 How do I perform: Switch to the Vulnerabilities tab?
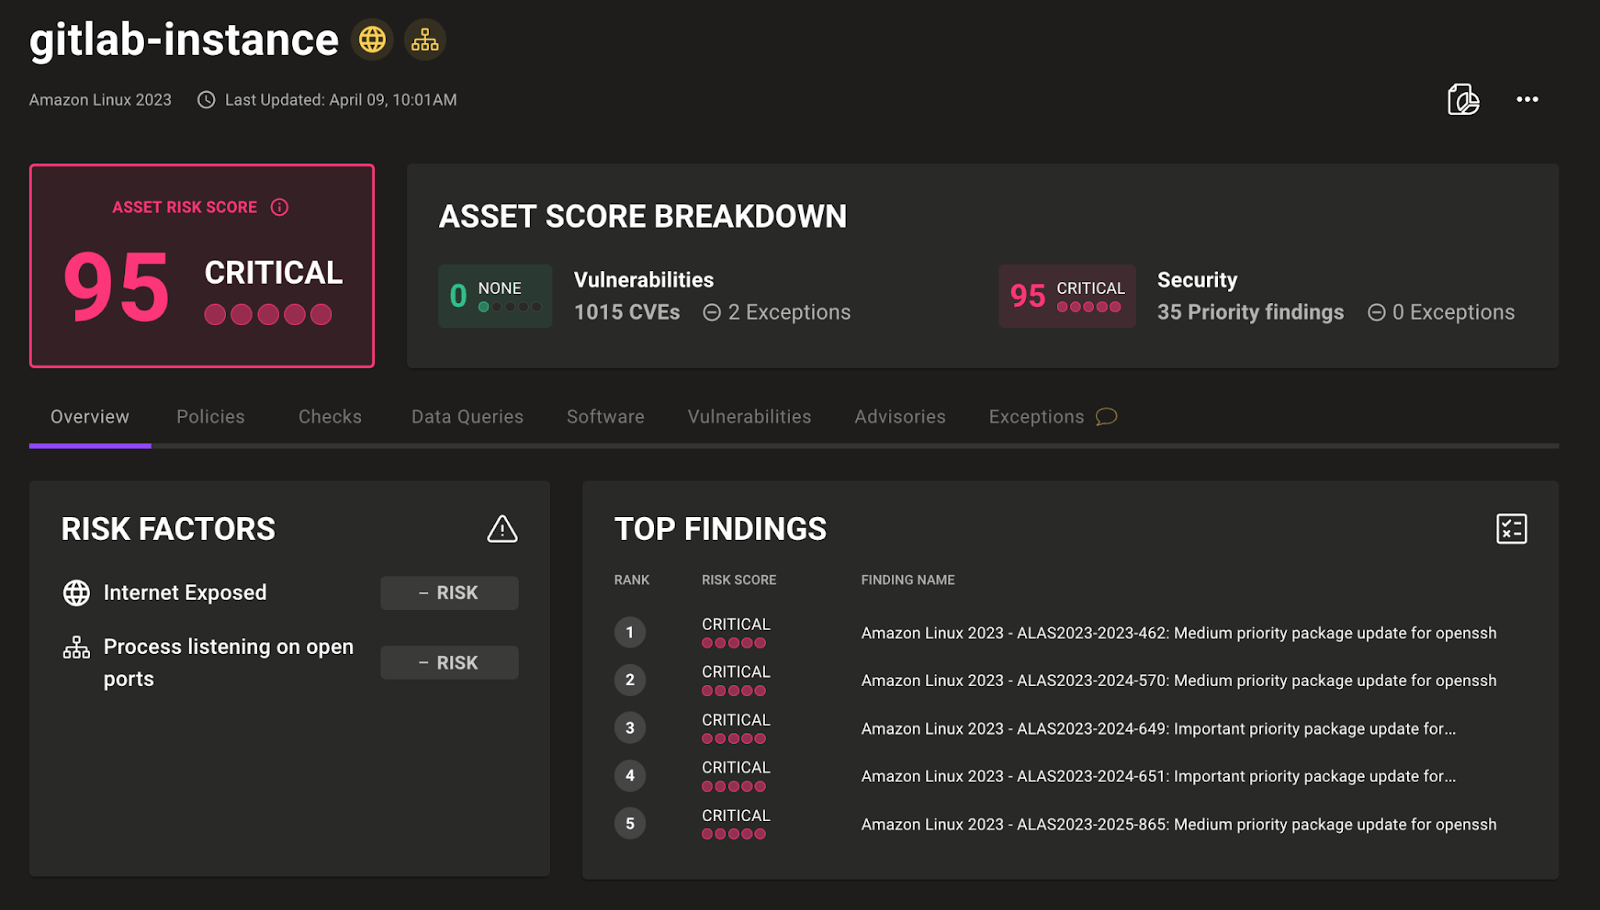pyautogui.click(x=749, y=416)
